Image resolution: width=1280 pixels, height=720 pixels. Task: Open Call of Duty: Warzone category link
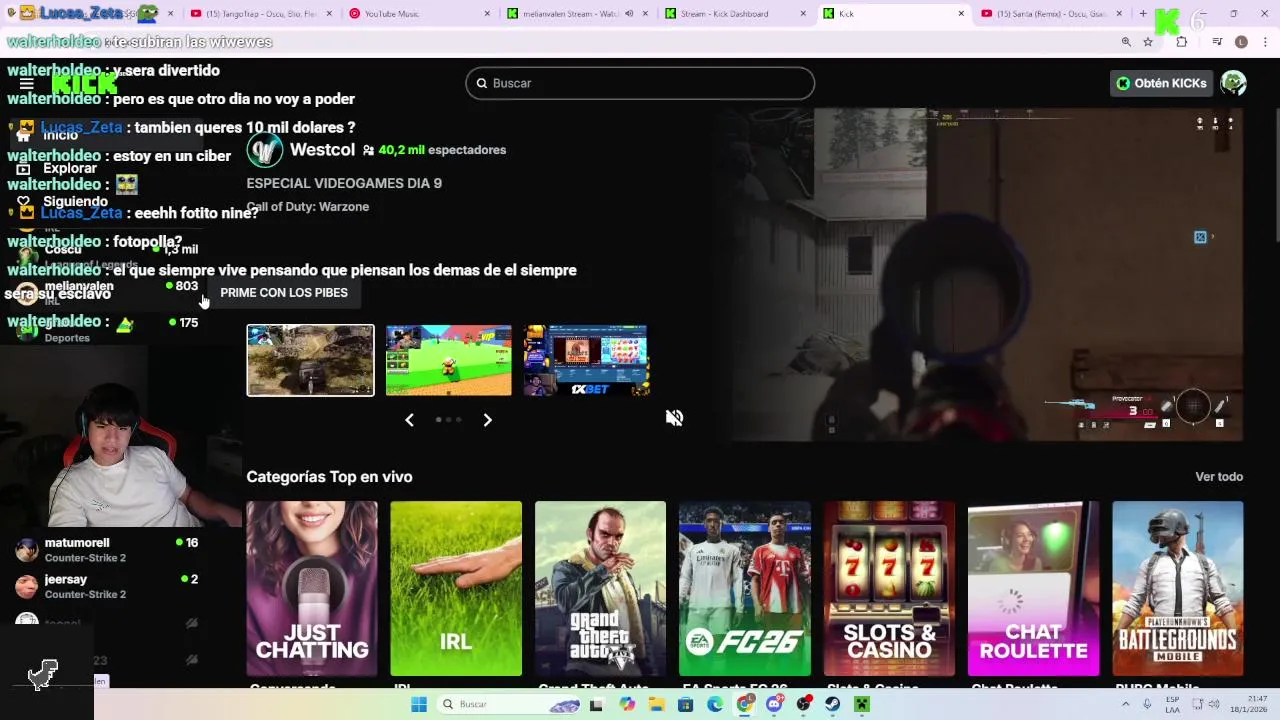tap(308, 207)
